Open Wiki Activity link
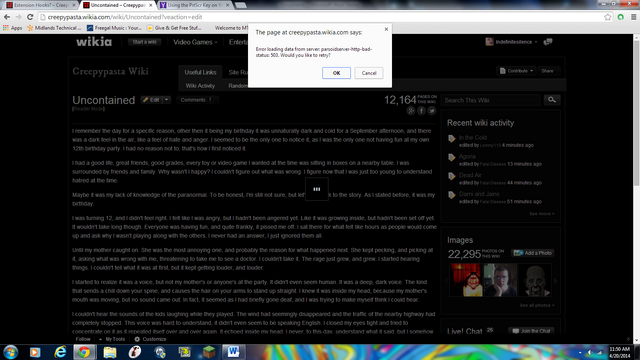 pyautogui.click(x=200, y=86)
